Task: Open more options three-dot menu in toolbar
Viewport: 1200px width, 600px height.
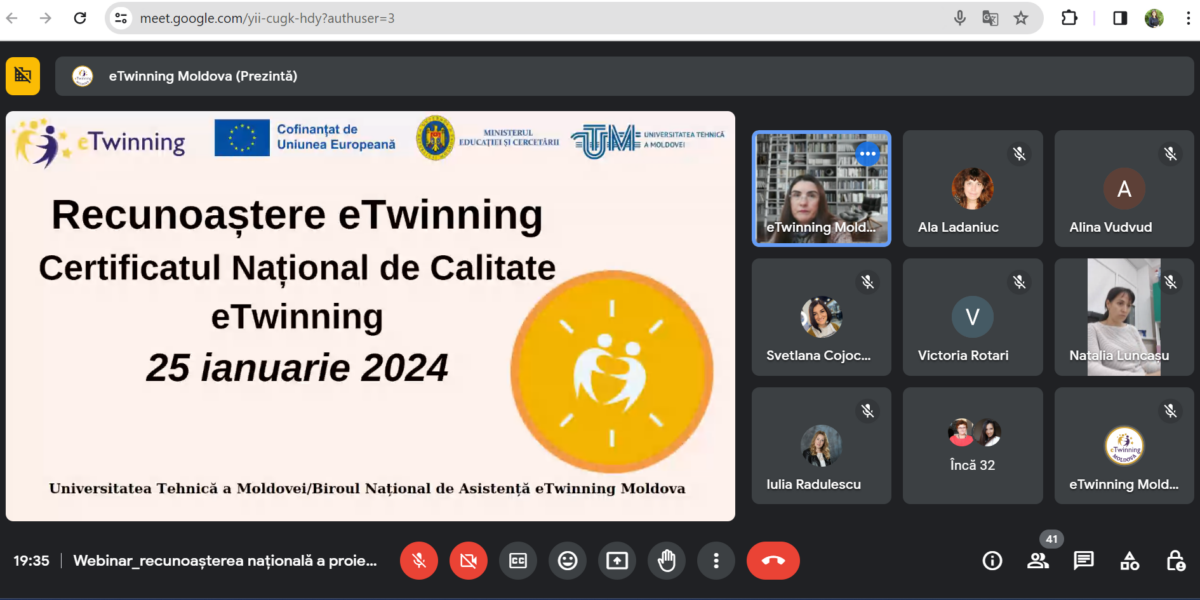Action: (x=715, y=561)
